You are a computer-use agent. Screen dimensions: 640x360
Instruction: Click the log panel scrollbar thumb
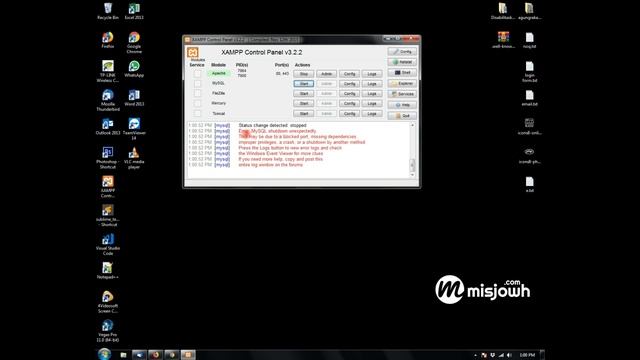[412, 165]
